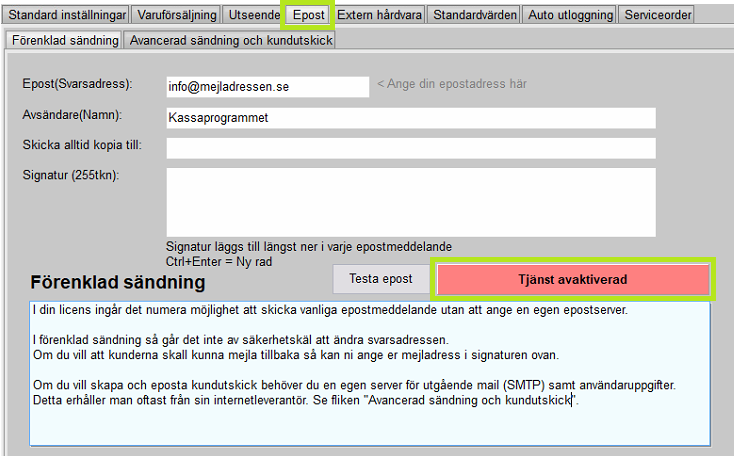734x456 pixels.
Task: Open Avancerad sändning och kundutskick sub-tab
Action: coord(230,40)
